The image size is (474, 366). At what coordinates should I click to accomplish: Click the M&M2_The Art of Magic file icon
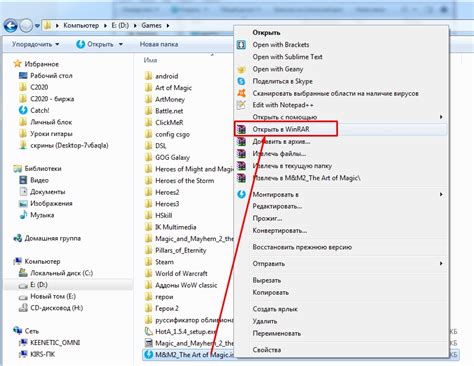(149, 355)
